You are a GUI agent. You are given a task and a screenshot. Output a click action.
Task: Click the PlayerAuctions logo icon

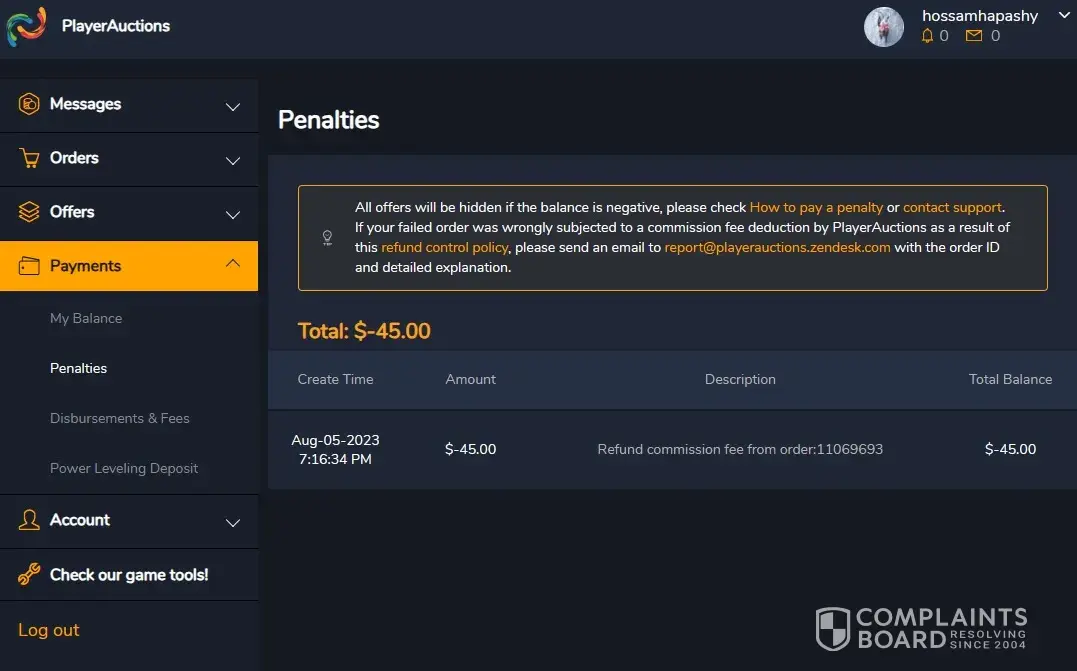point(26,26)
